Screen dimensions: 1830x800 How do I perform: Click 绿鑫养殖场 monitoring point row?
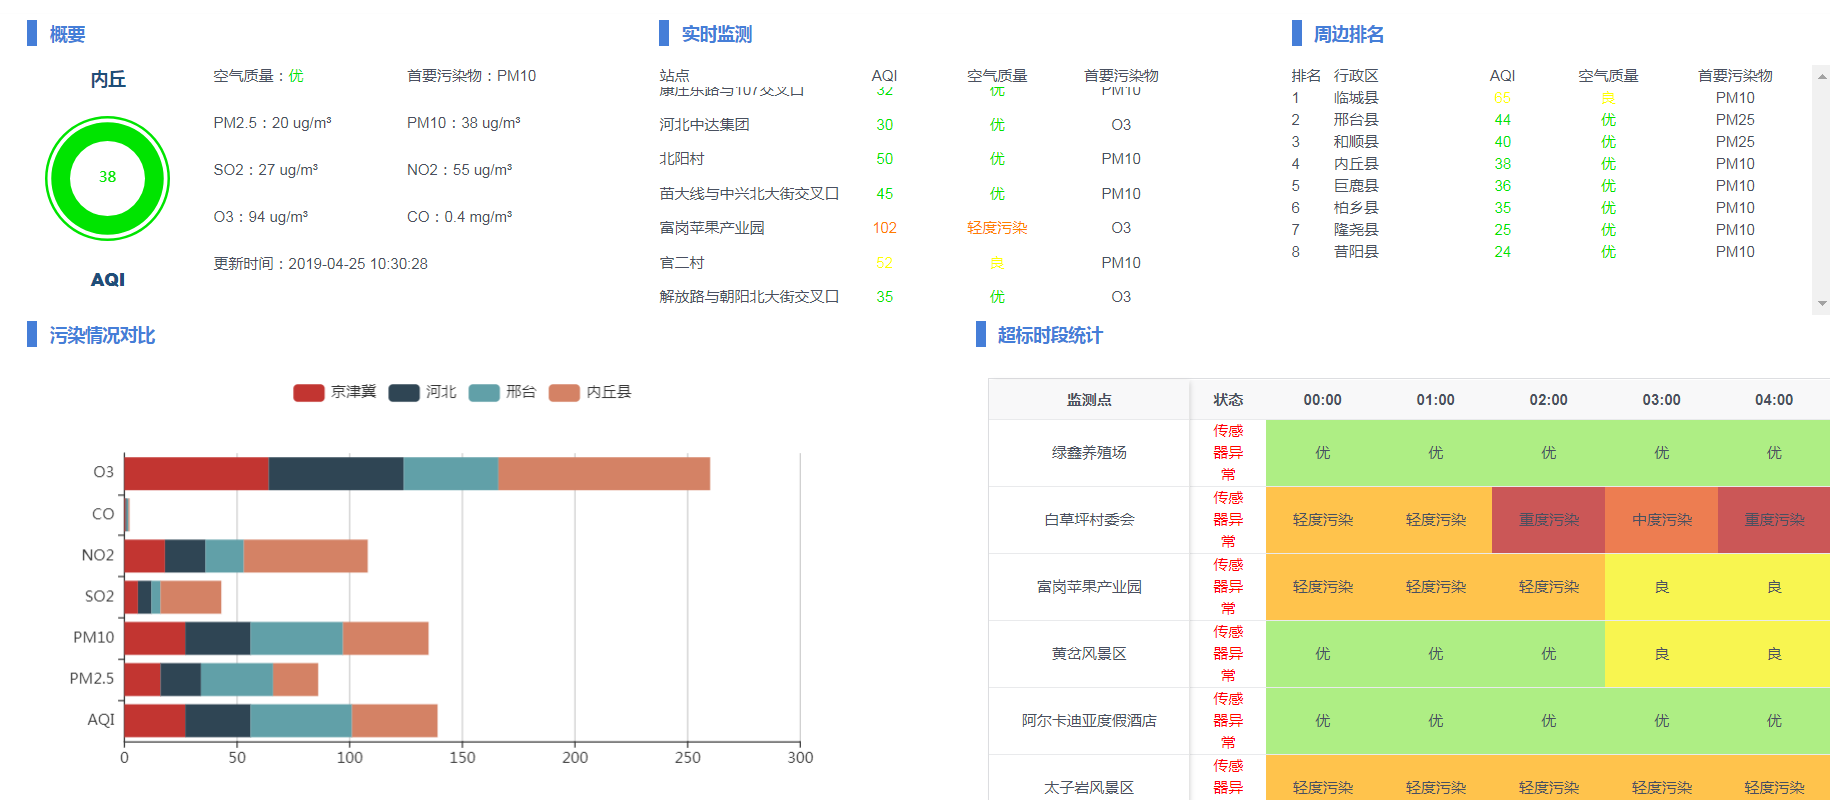pyautogui.click(x=1409, y=453)
